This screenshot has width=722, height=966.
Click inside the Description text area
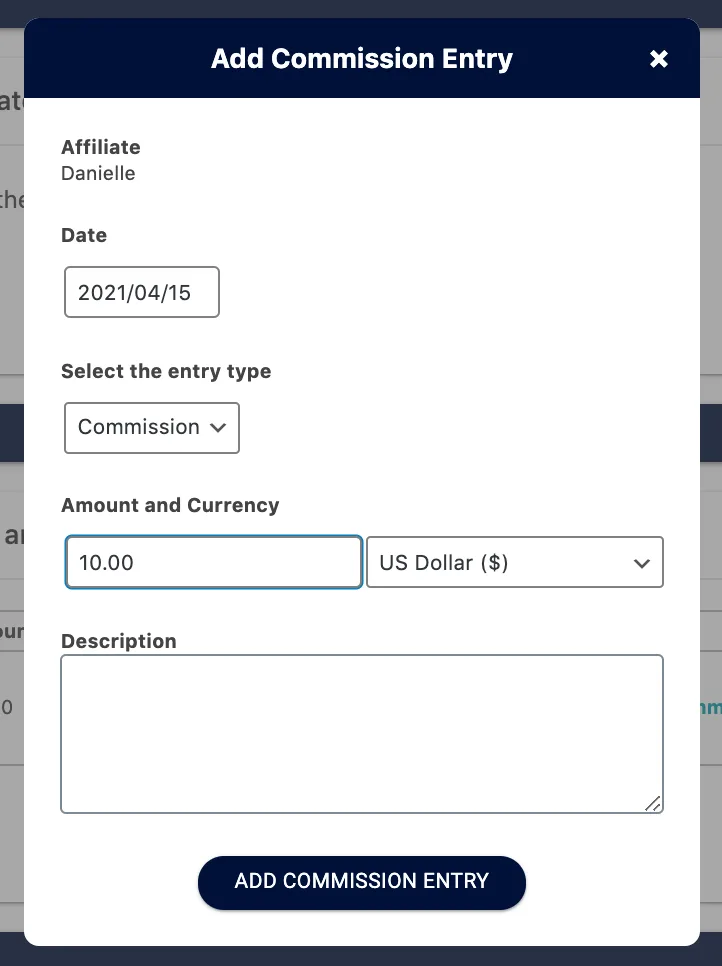point(361,733)
